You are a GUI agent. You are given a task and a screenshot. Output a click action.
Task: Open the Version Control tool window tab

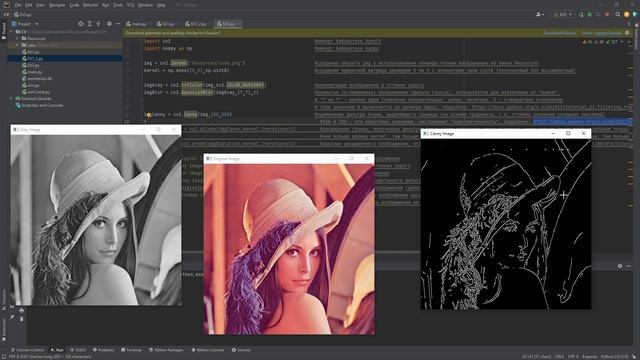(28, 350)
